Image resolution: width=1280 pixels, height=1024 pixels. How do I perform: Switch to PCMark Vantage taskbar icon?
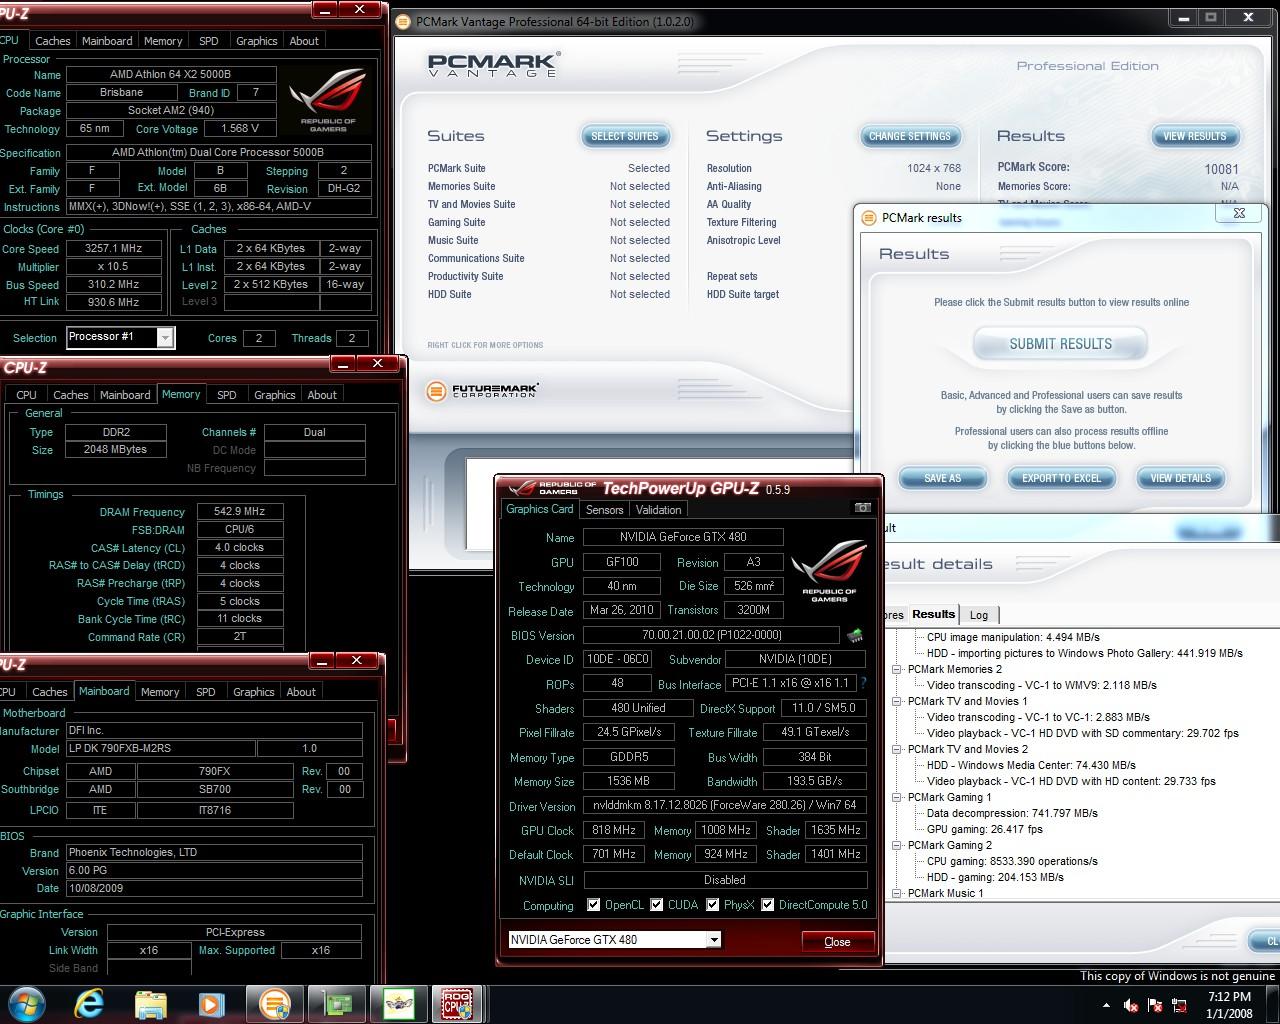(x=274, y=1003)
